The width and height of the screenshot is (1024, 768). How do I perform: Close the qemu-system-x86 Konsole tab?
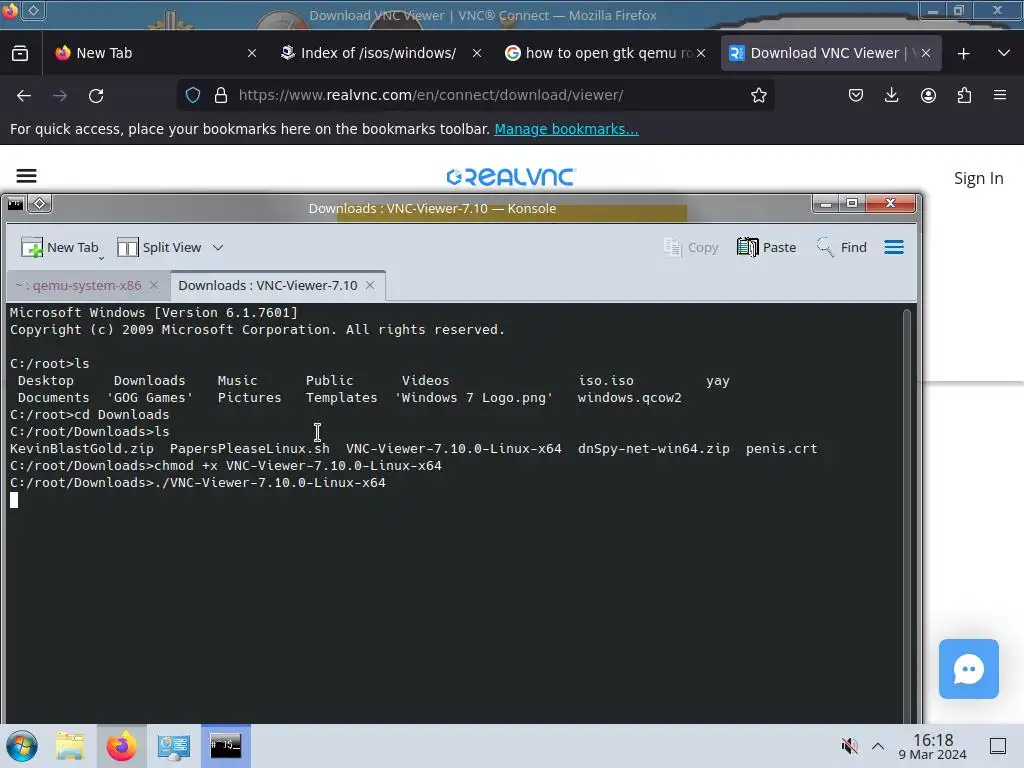click(x=154, y=285)
